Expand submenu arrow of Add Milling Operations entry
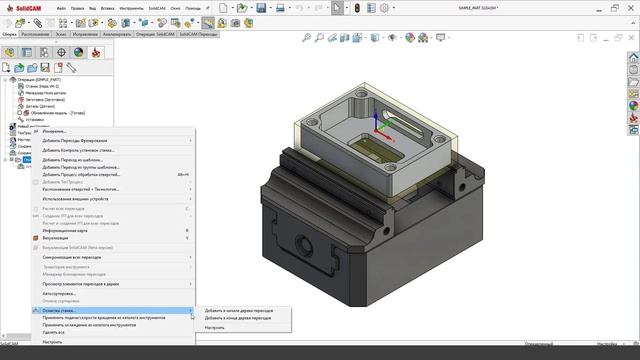This screenshot has height=360, width=640. coord(190,140)
